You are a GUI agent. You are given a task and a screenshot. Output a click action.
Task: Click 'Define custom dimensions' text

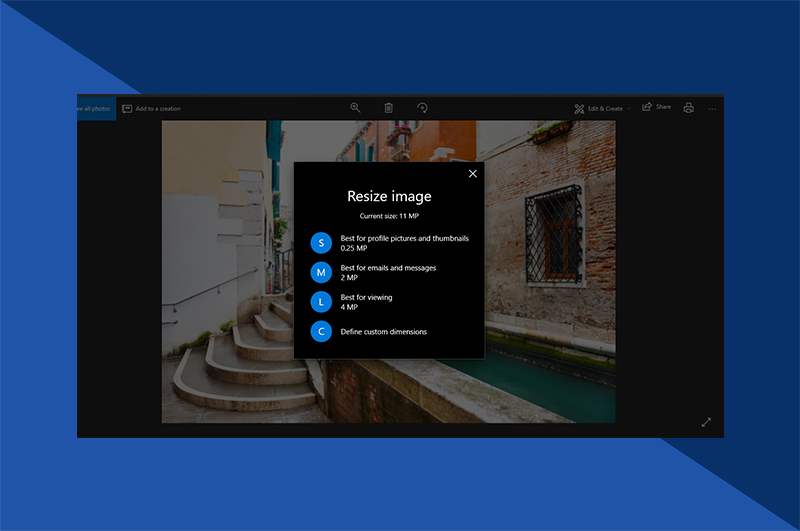click(384, 332)
